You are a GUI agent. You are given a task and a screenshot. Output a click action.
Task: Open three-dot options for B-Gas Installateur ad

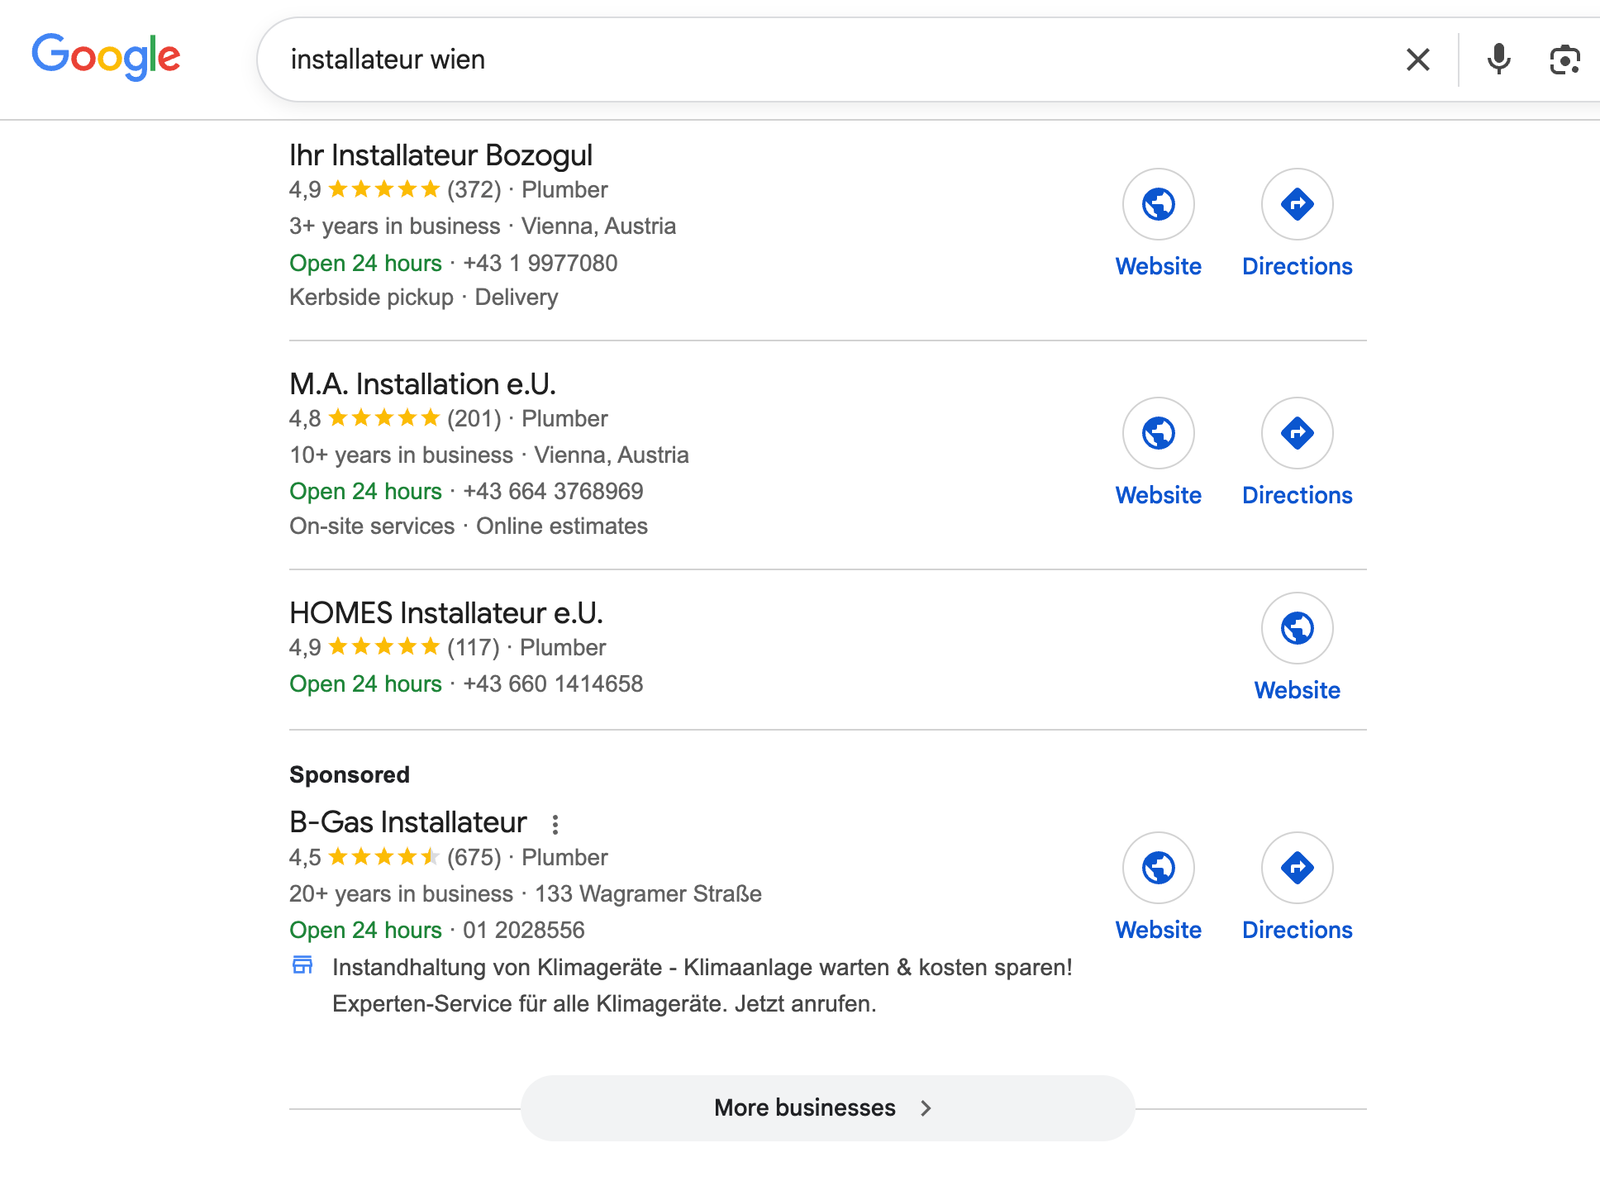(x=555, y=824)
